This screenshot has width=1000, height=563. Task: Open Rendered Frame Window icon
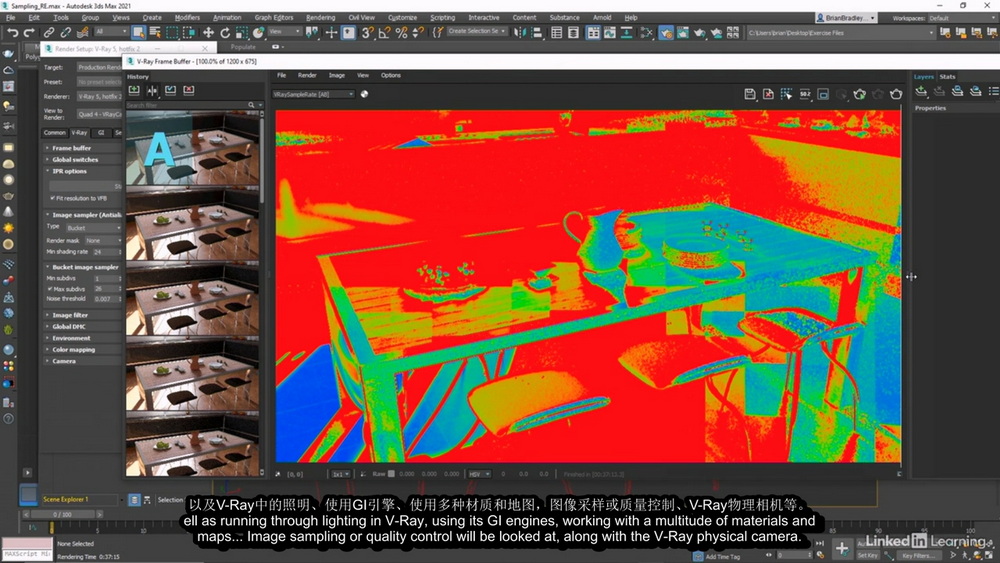[x=682, y=33]
